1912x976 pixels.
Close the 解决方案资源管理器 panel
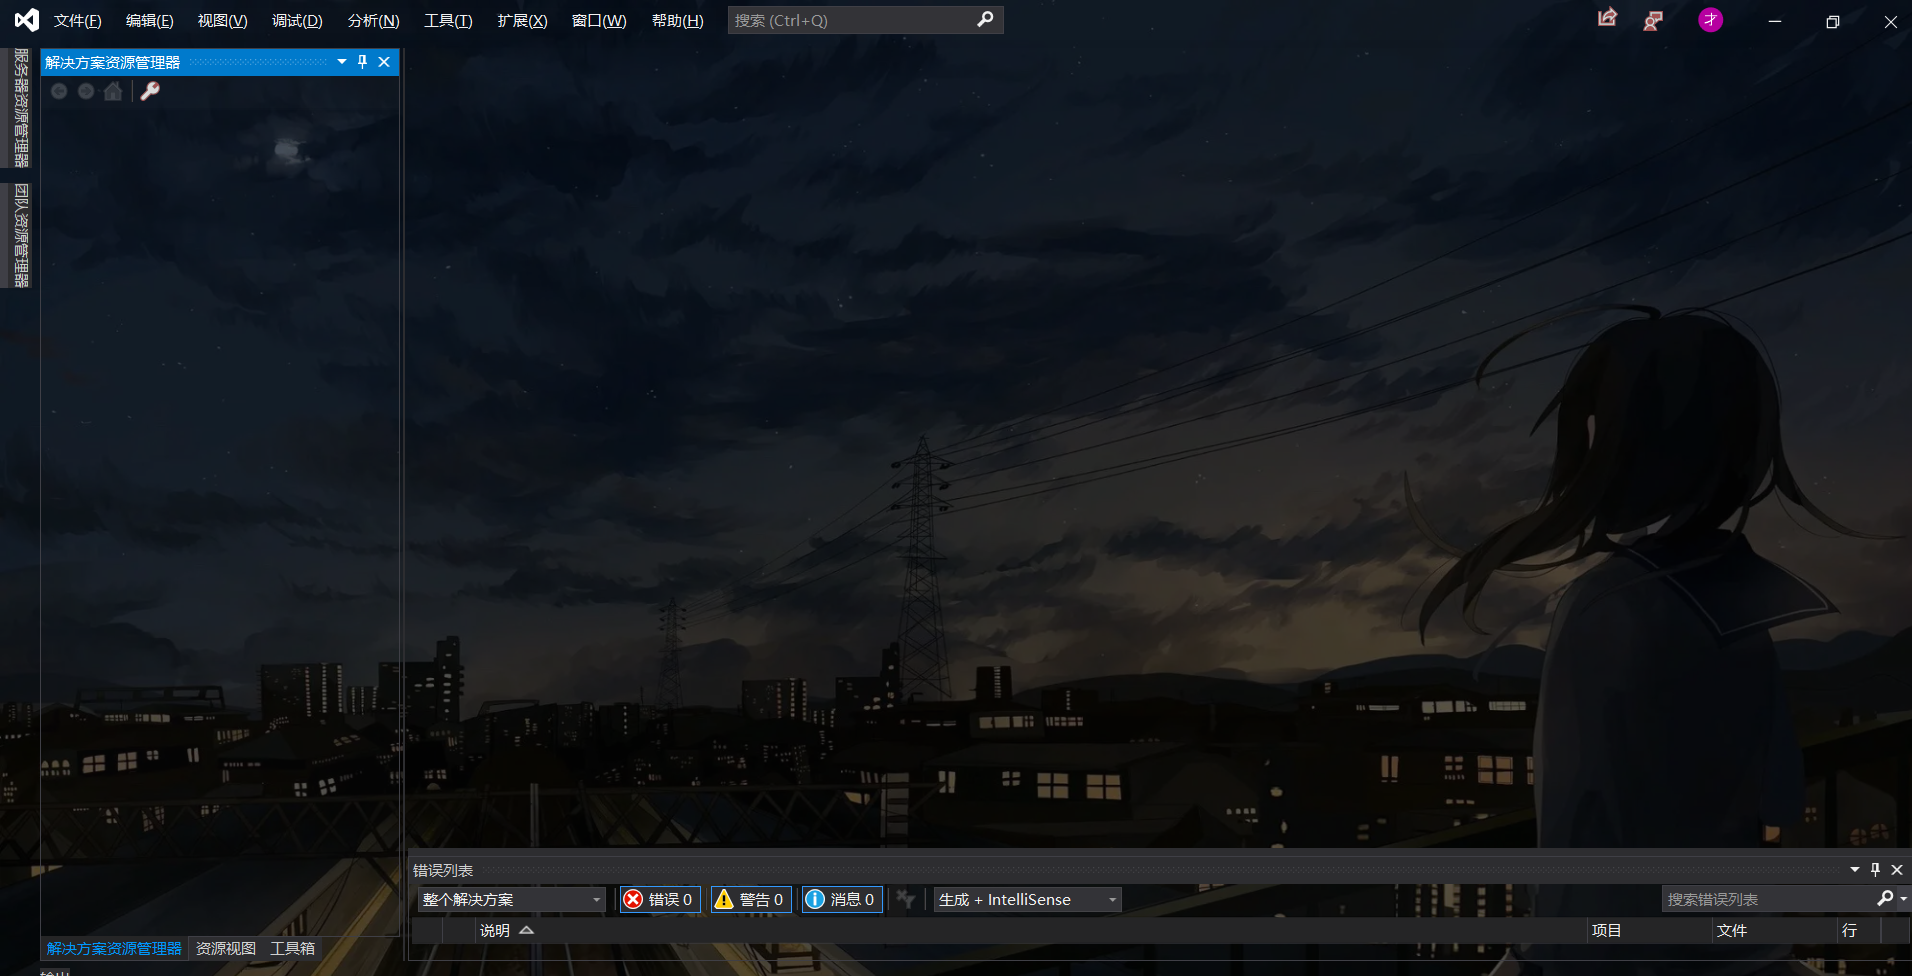click(384, 62)
